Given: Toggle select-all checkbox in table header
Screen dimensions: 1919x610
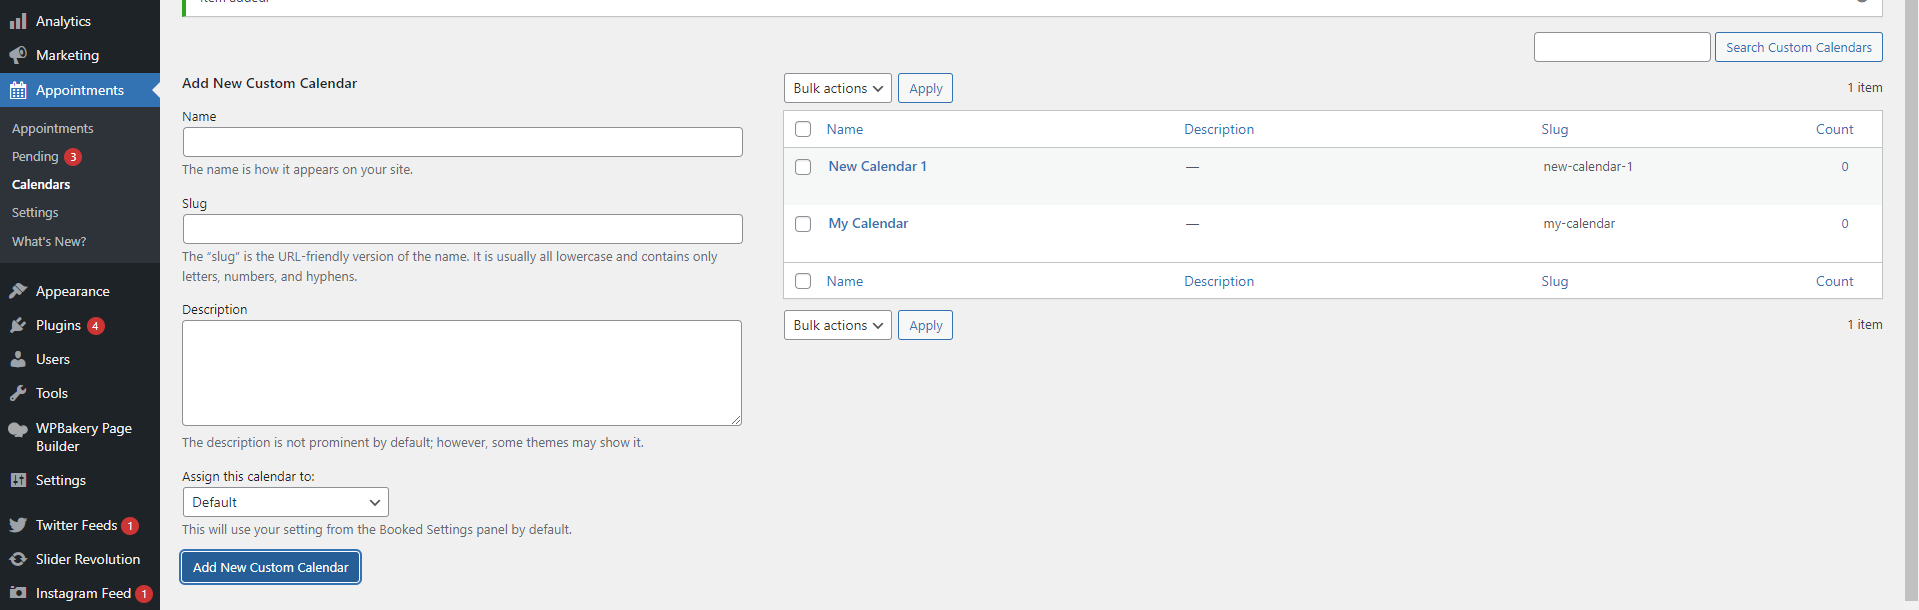Looking at the screenshot, I should click(803, 129).
